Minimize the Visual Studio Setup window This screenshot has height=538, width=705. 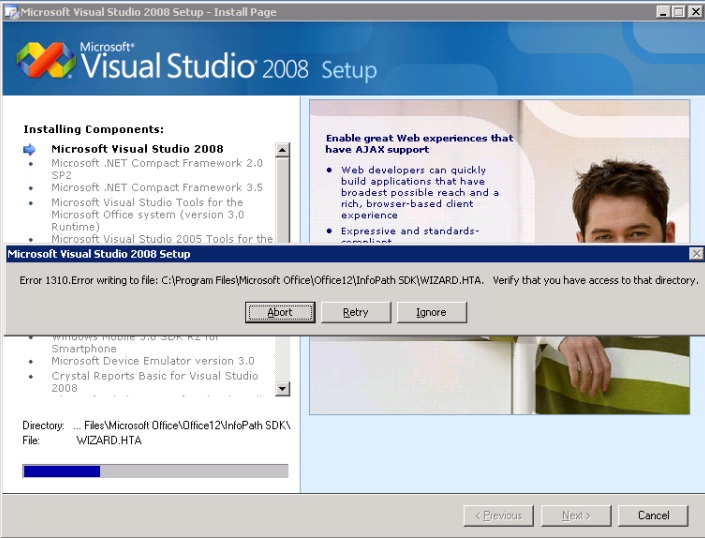663,12
